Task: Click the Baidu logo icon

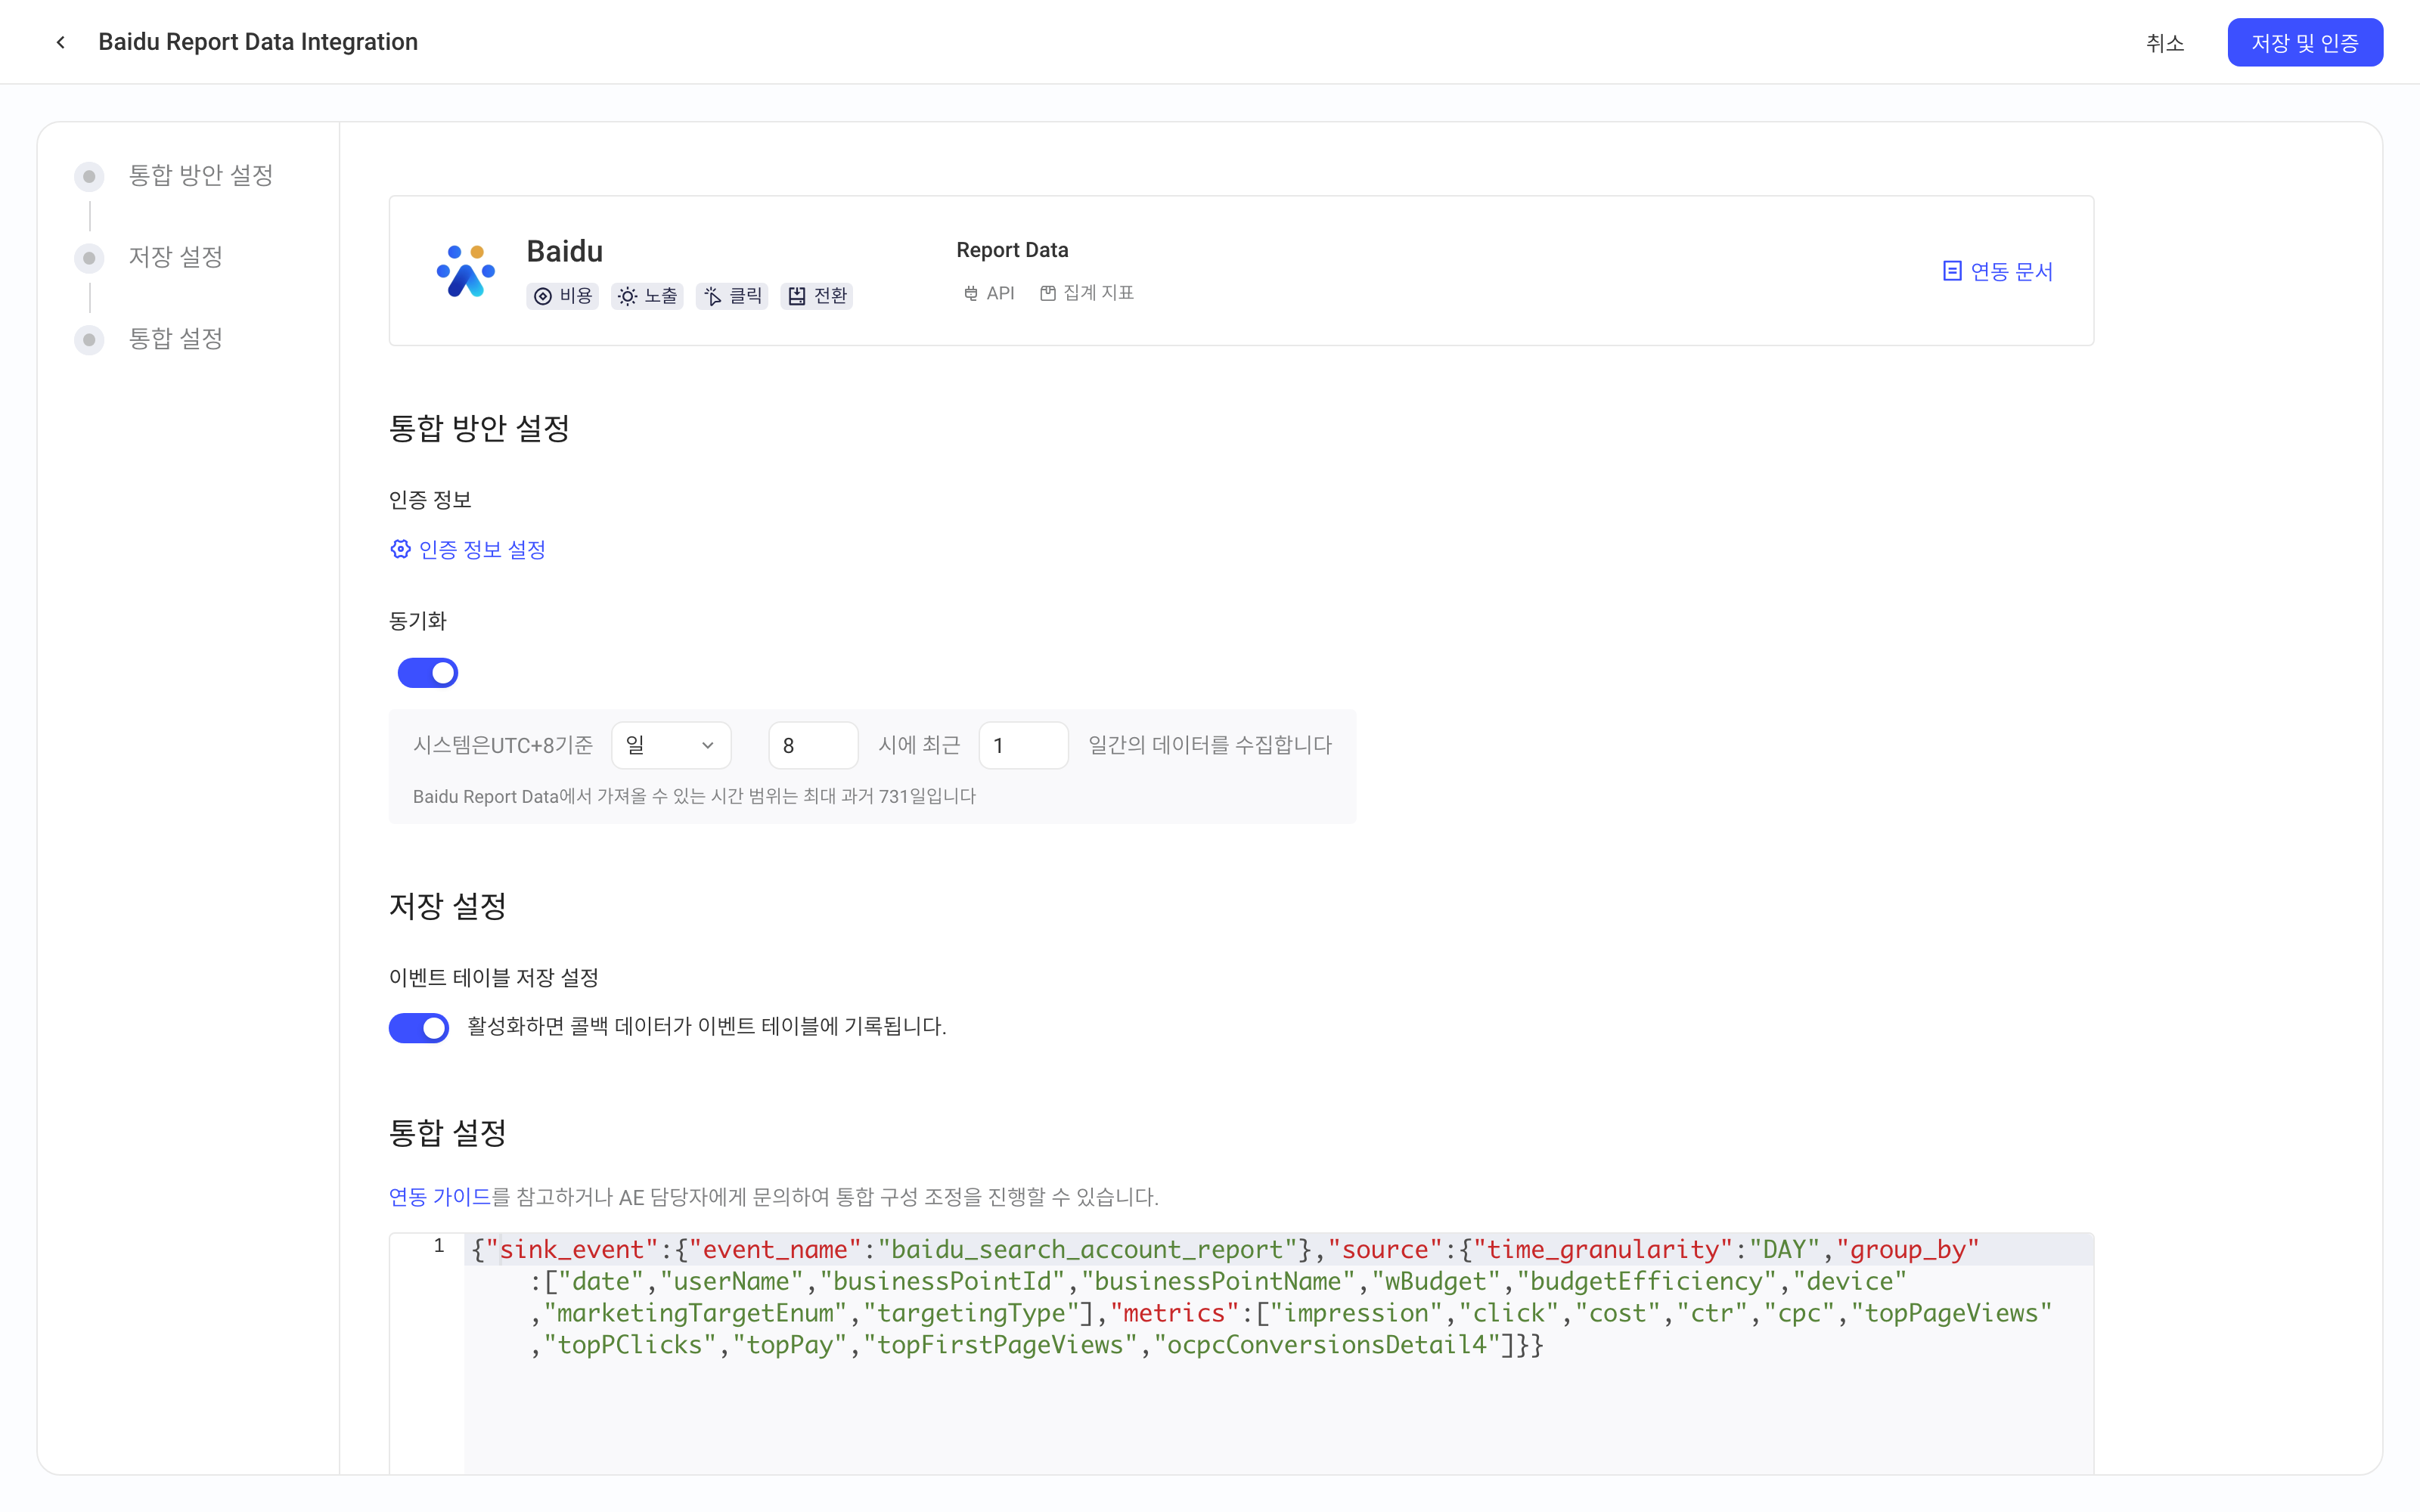Action: 466,271
